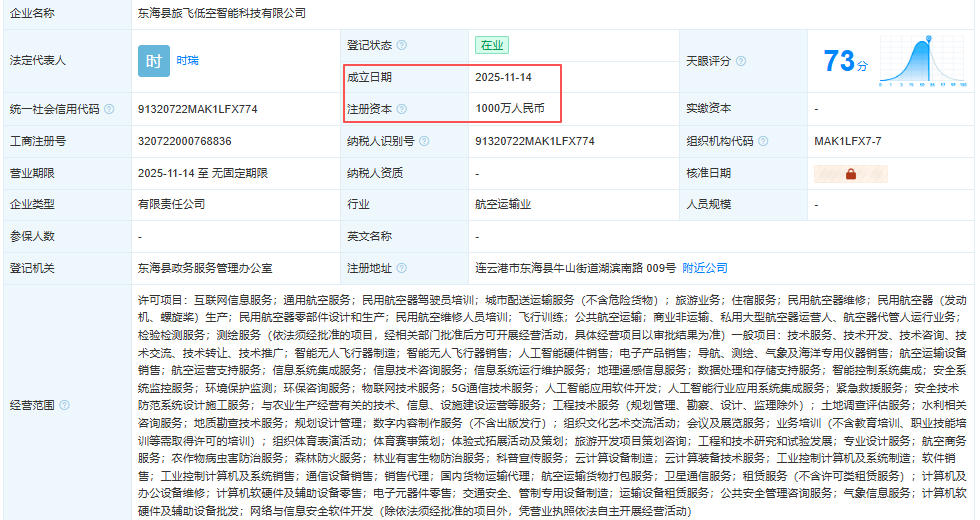Click help icon beside 登记状态
This screenshot has width=980, height=520.
tap(401, 45)
